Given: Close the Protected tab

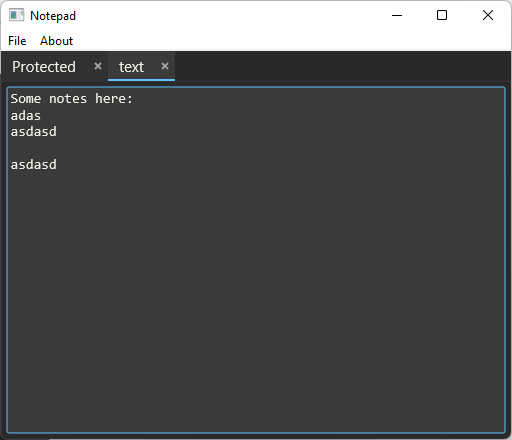Looking at the screenshot, I should pyautogui.click(x=98, y=66).
